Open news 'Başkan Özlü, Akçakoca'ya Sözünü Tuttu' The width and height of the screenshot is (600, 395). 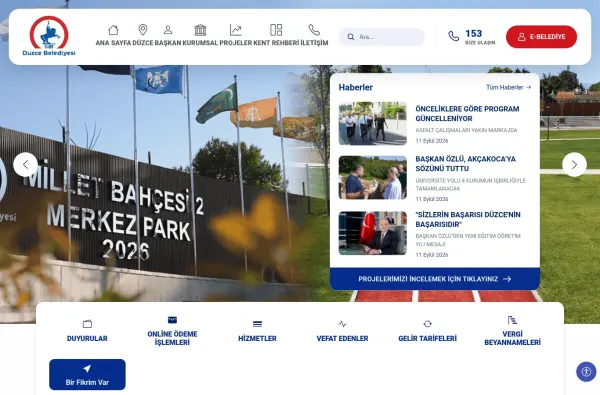pos(465,163)
